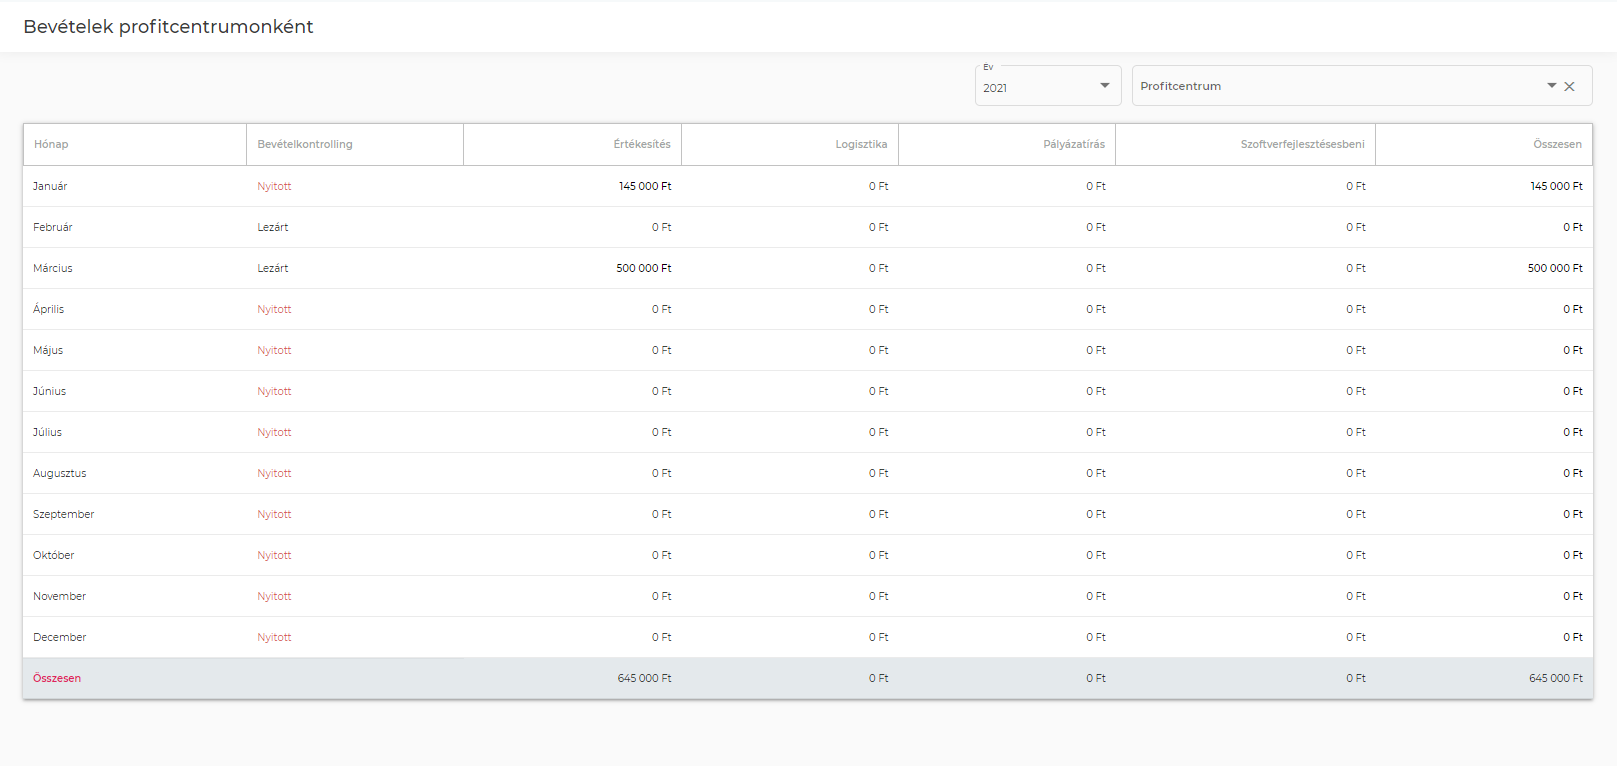Click Nyitott status in Május row
The width and height of the screenshot is (1617, 766).
274,350
